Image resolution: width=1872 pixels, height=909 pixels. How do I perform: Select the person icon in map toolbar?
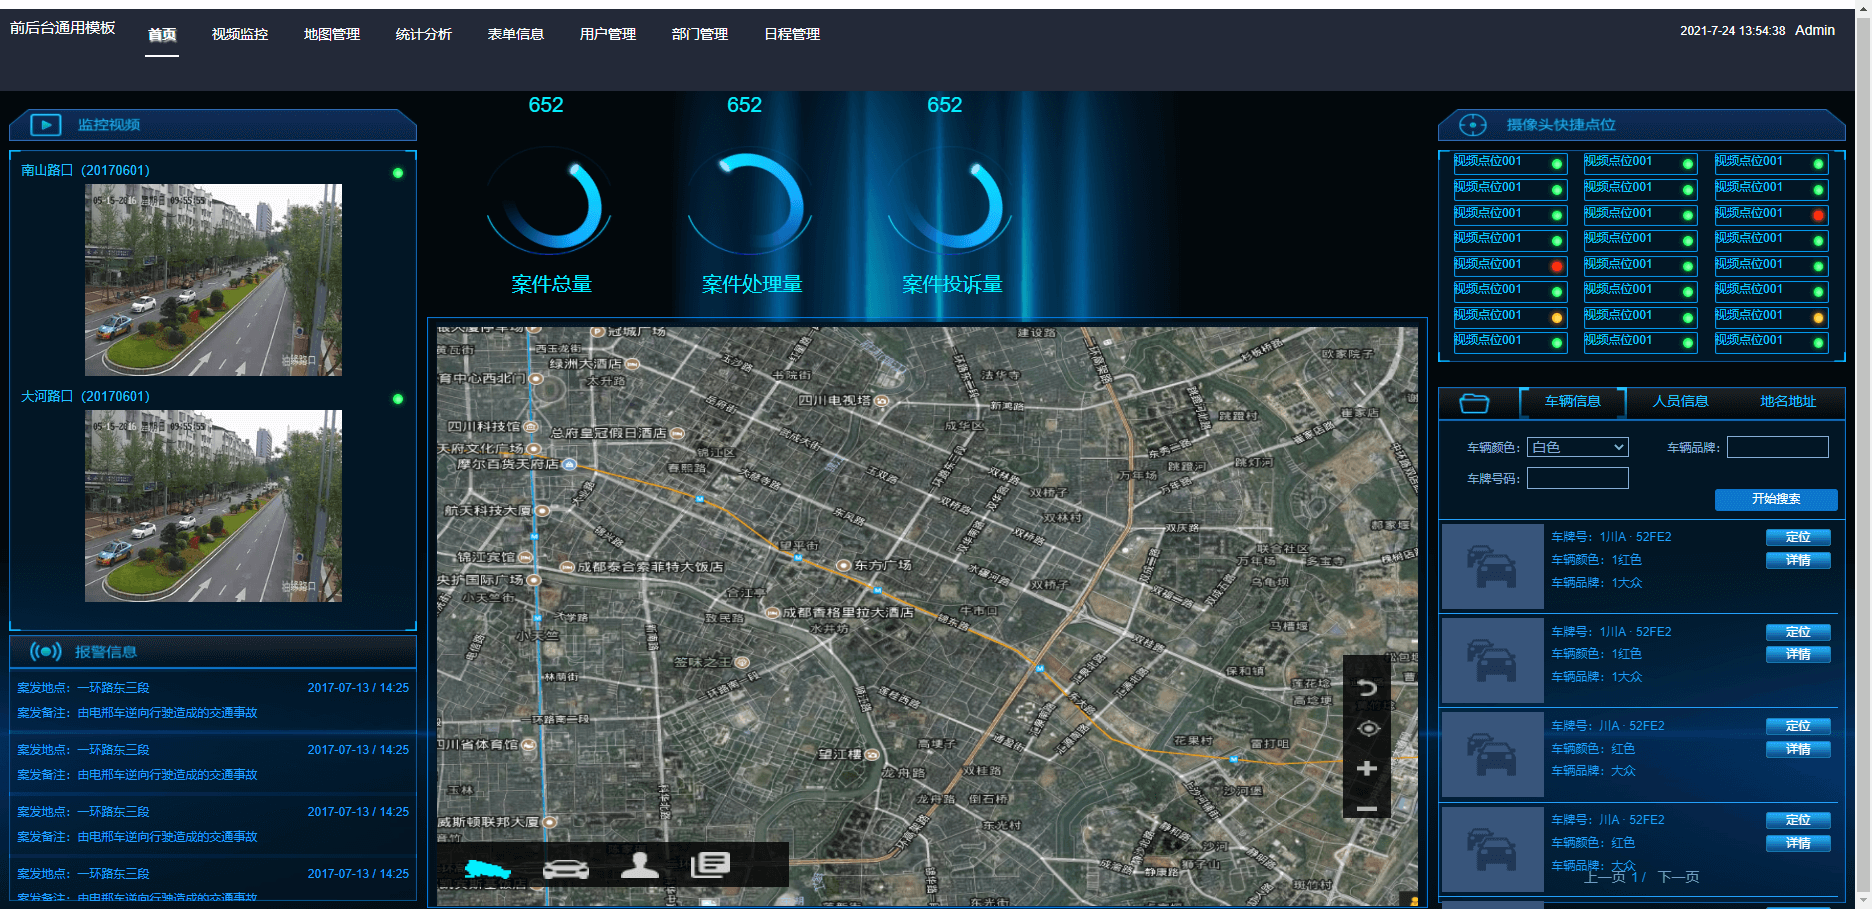640,865
